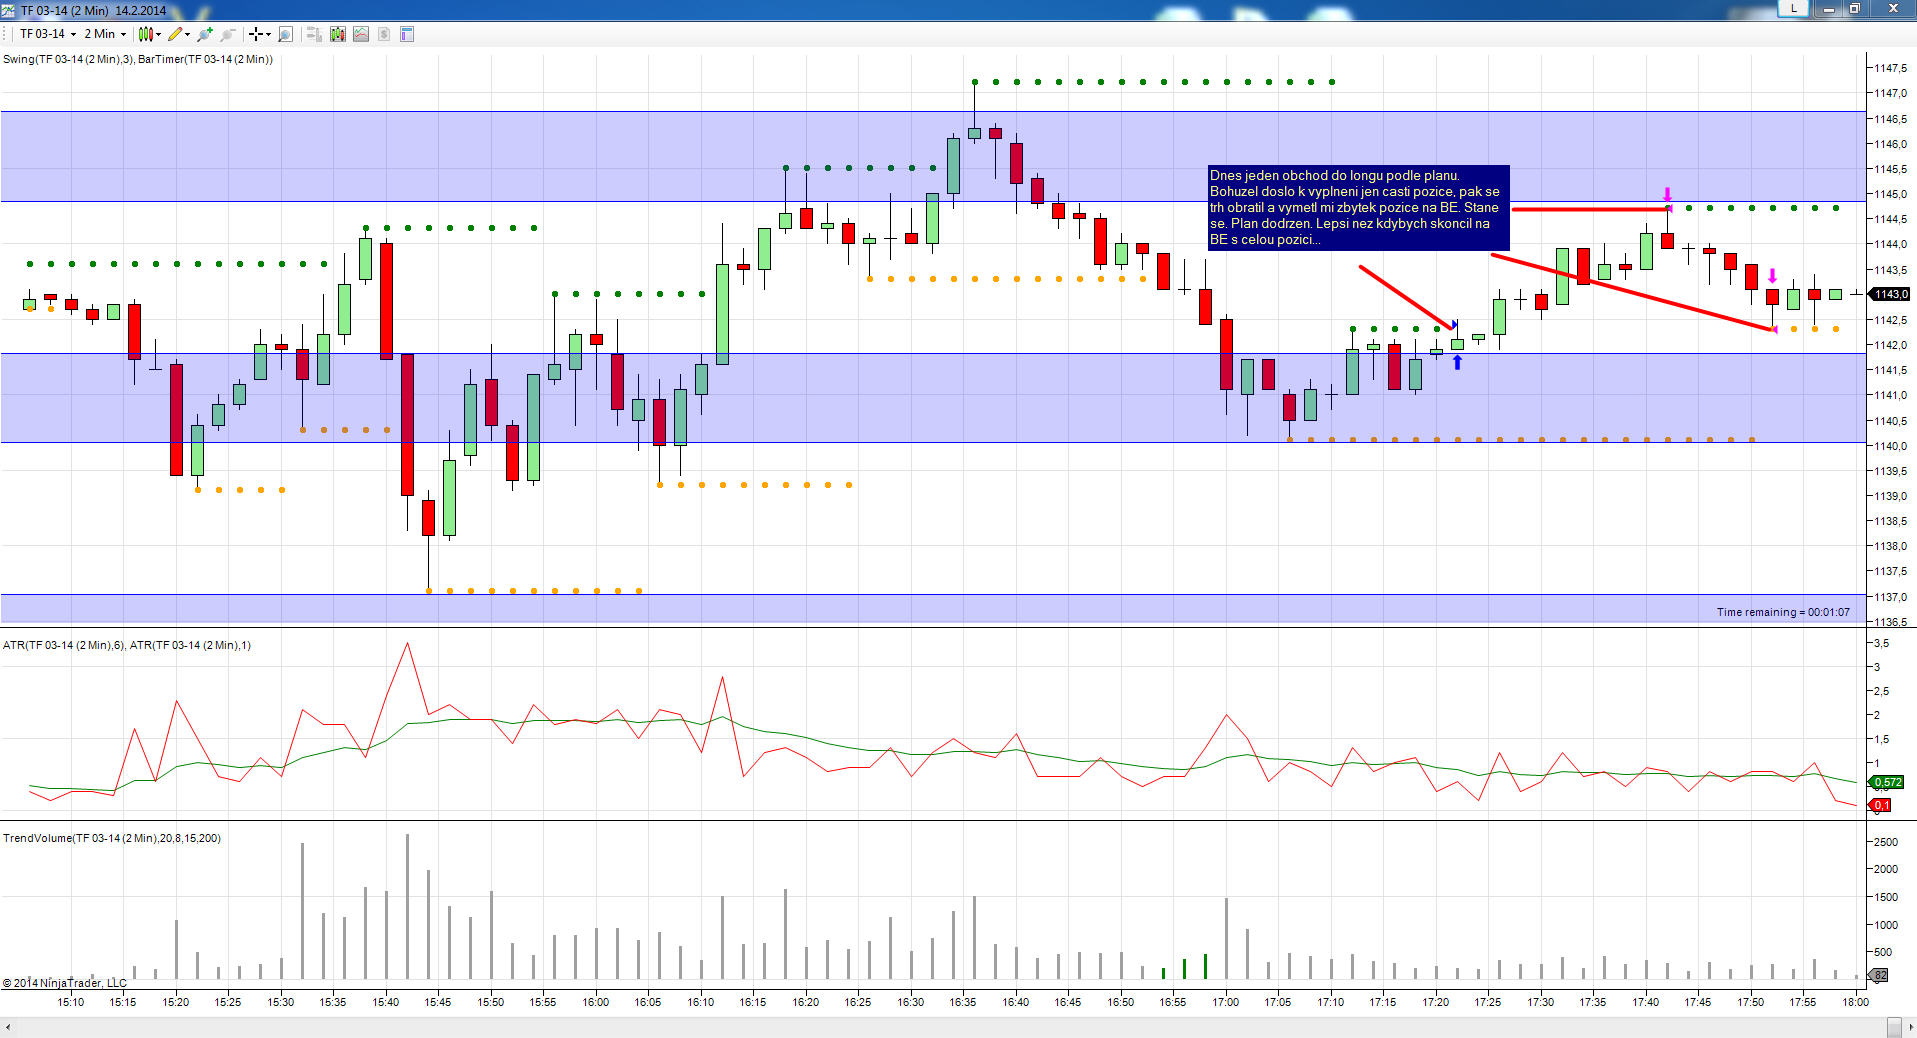The height and width of the screenshot is (1038, 1917).
Task: Select the Zoom Frame tool icon
Action: click(x=285, y=34)
